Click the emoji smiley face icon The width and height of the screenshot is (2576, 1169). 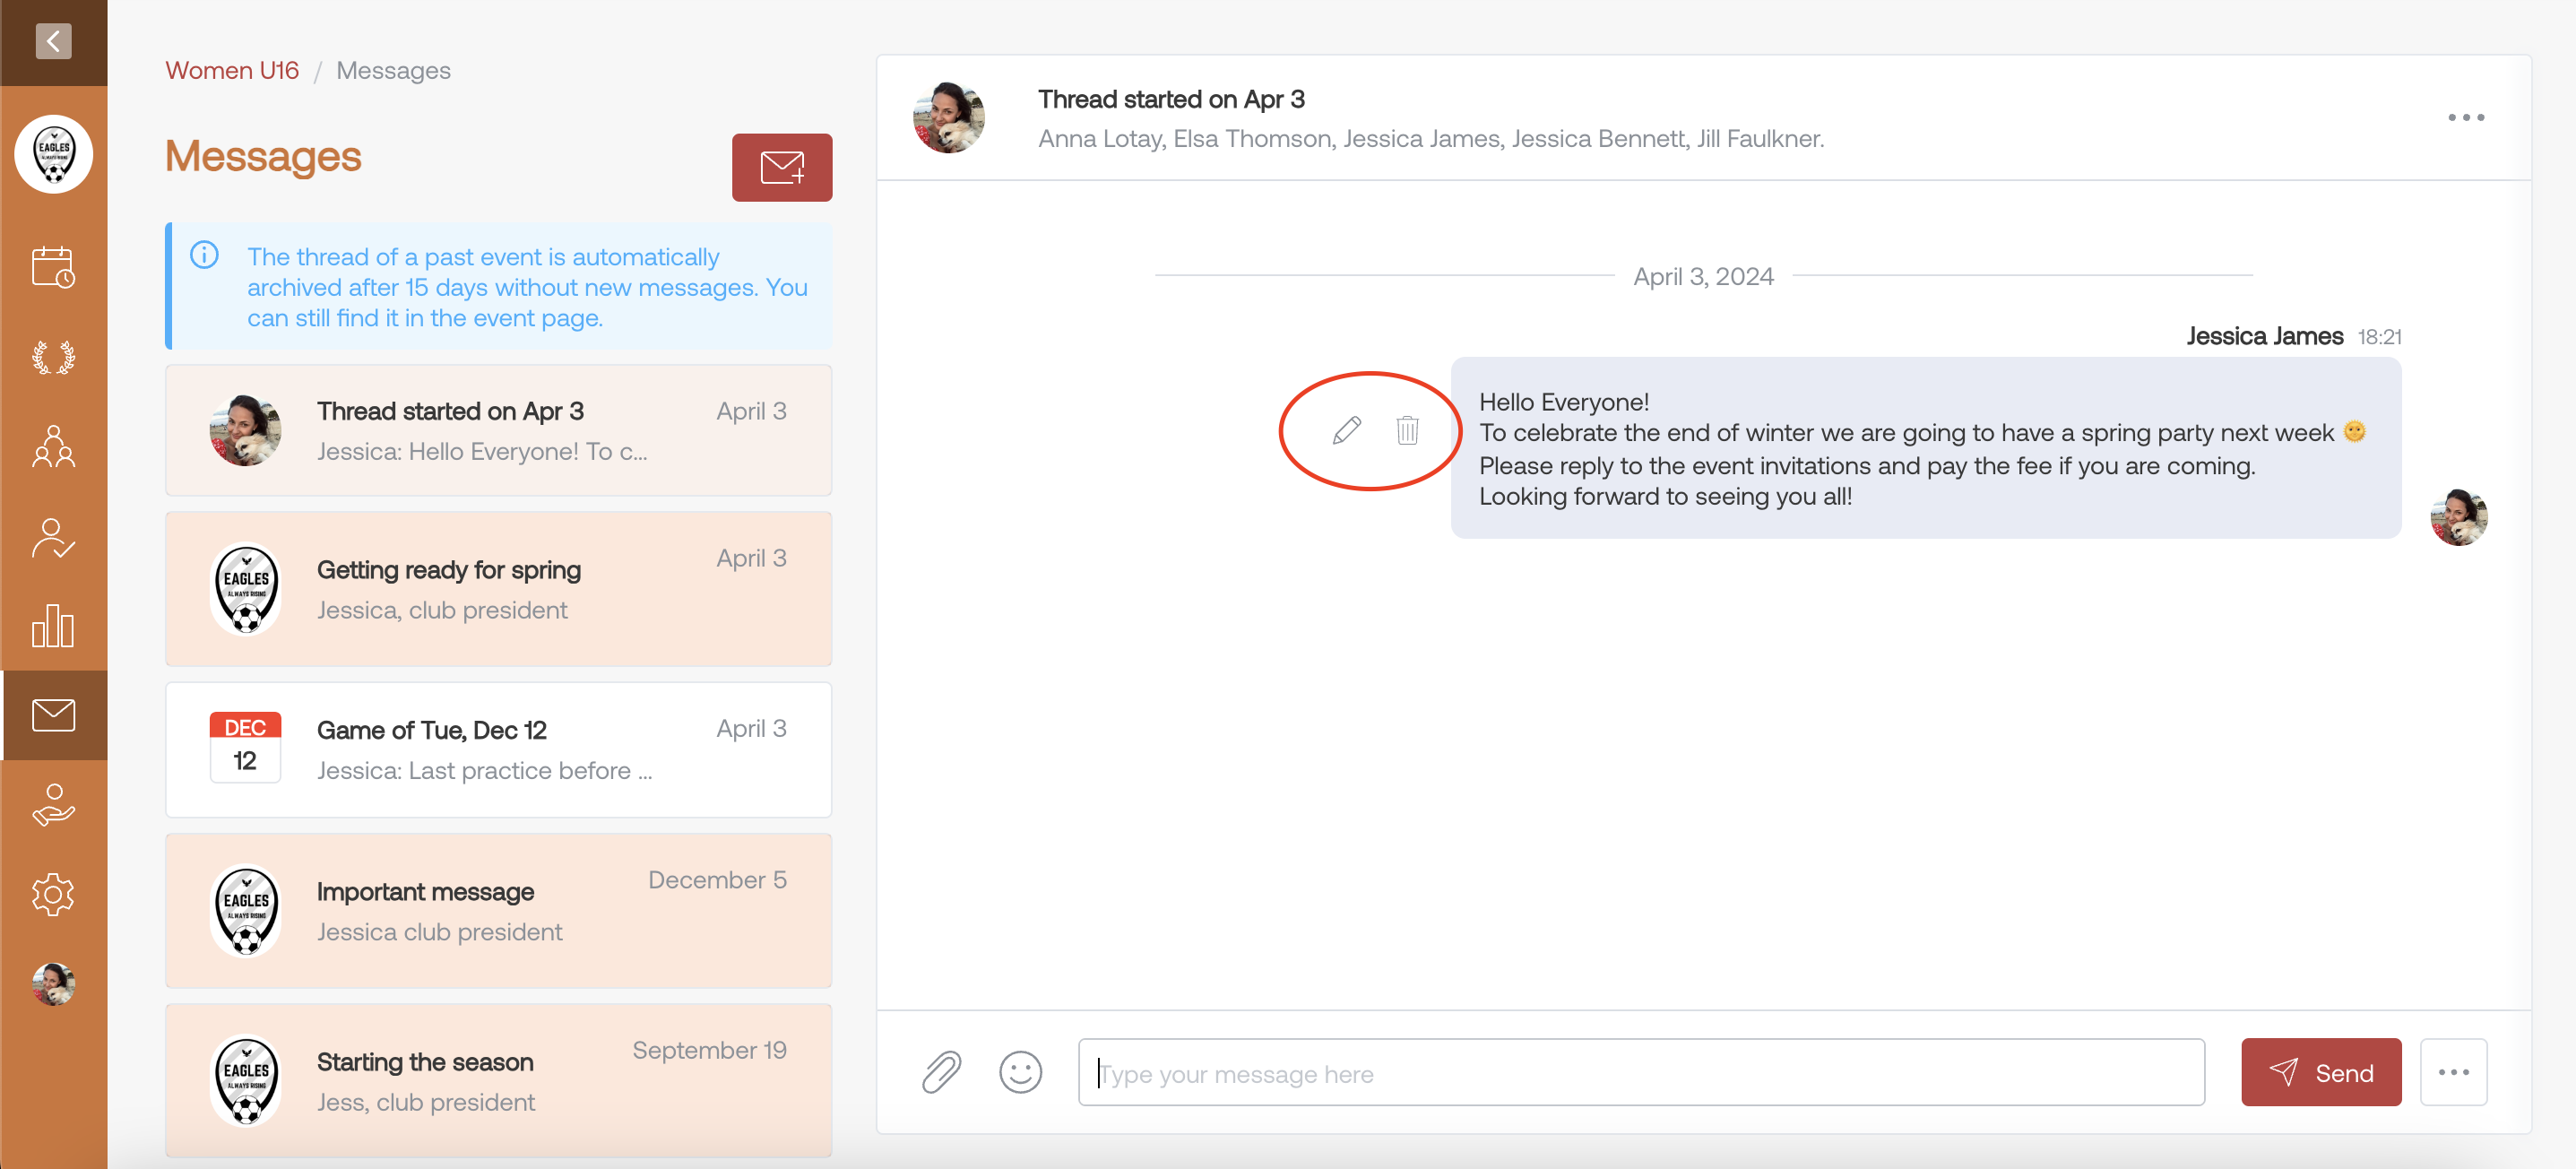click(1020, 1072)
